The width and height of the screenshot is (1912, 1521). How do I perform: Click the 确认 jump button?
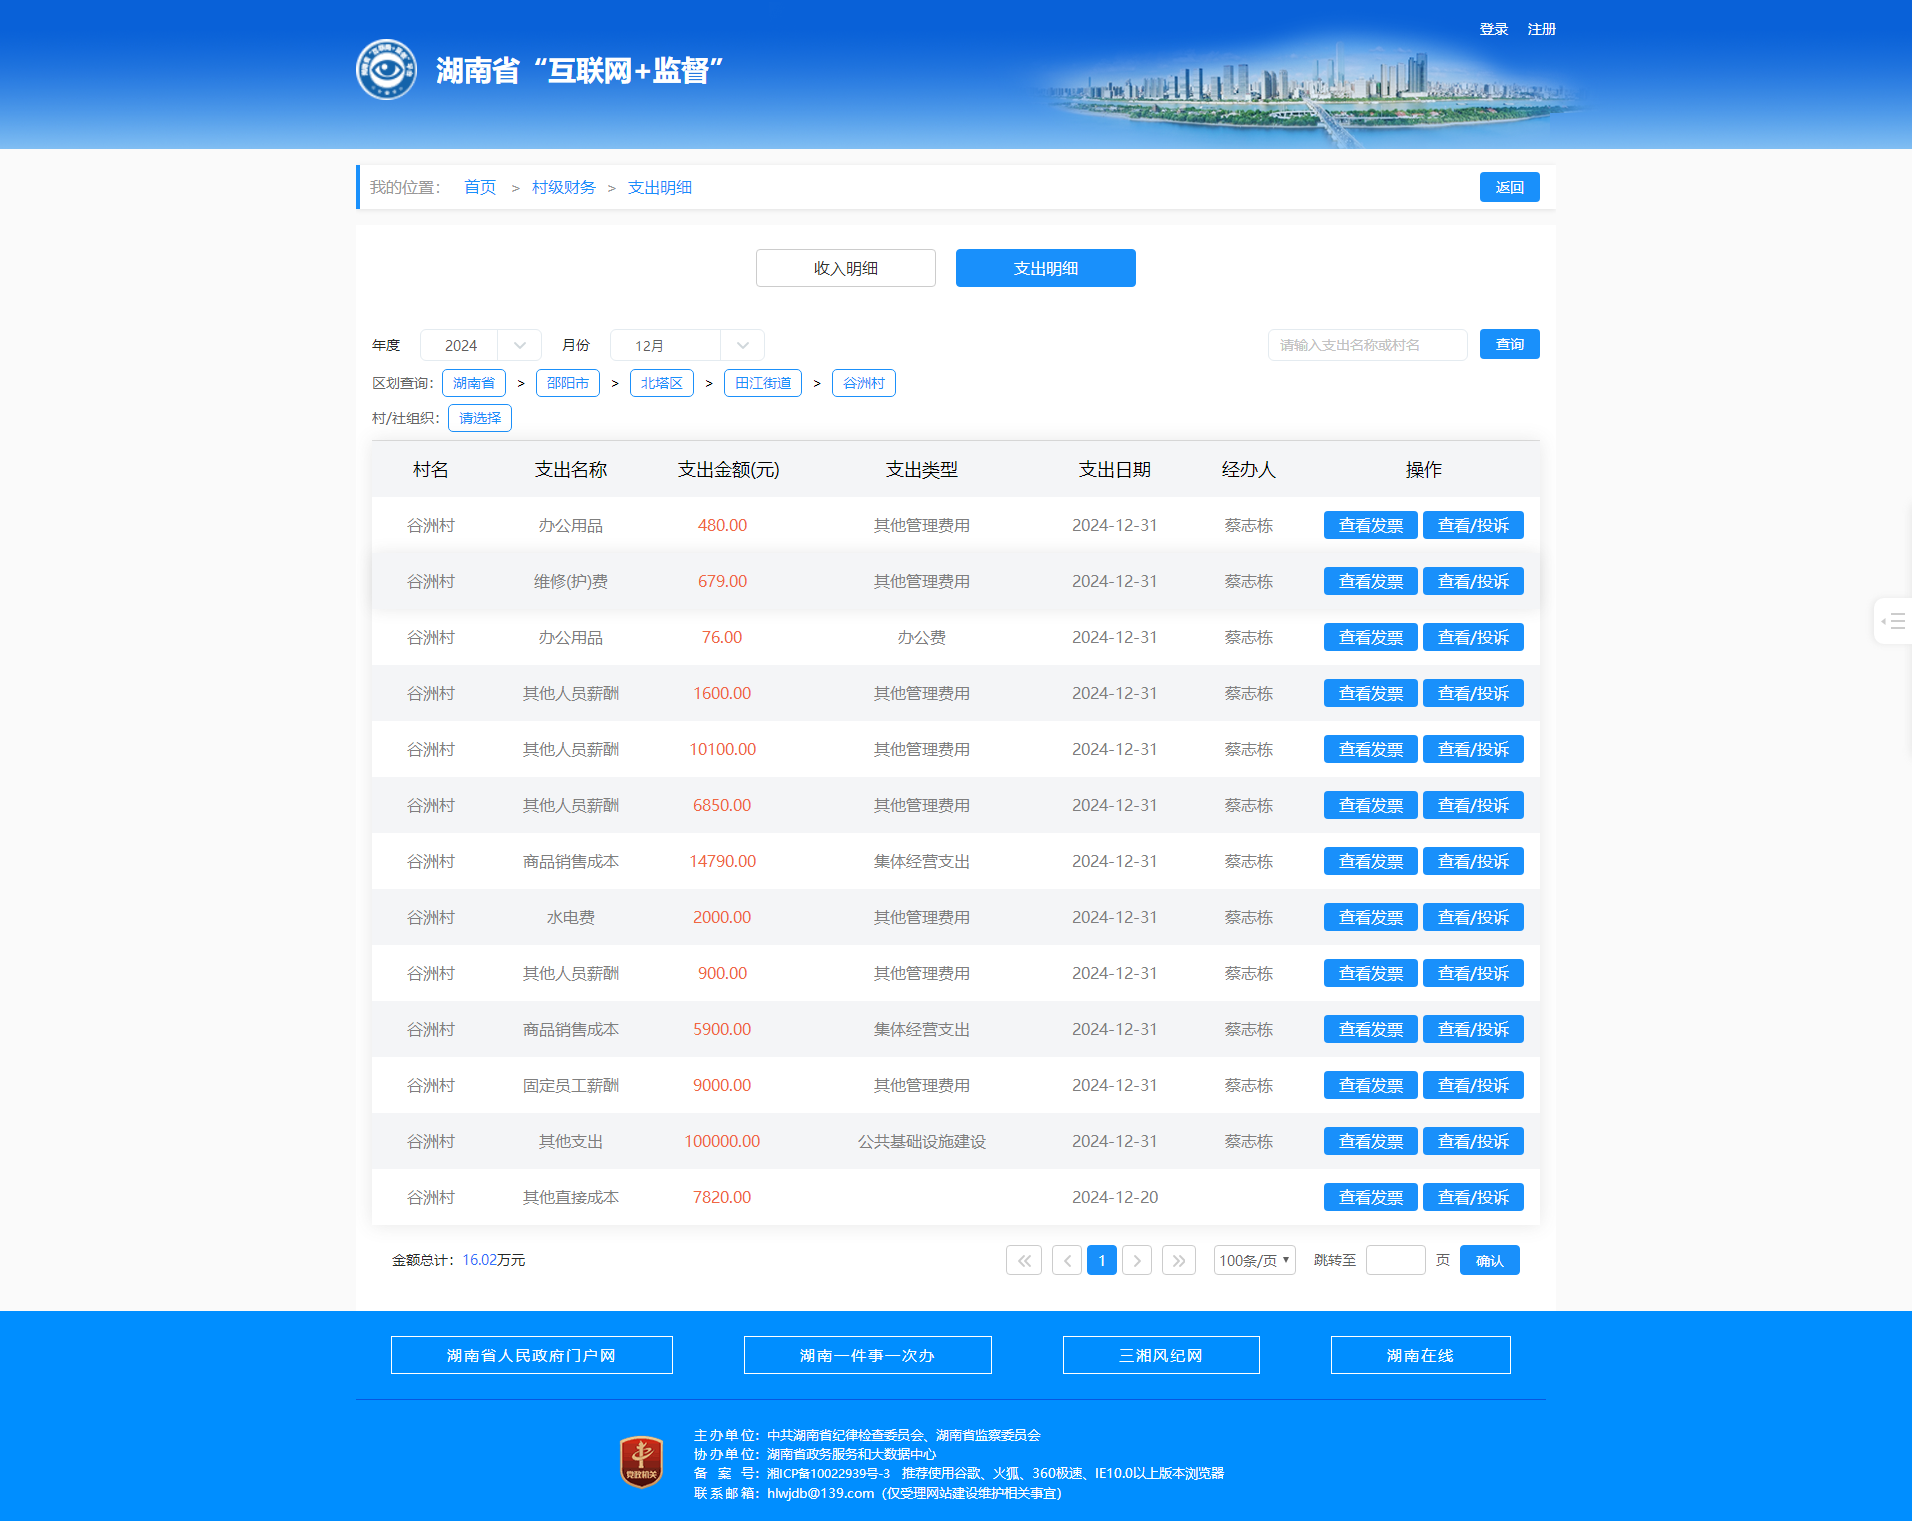point(1490,1260)
